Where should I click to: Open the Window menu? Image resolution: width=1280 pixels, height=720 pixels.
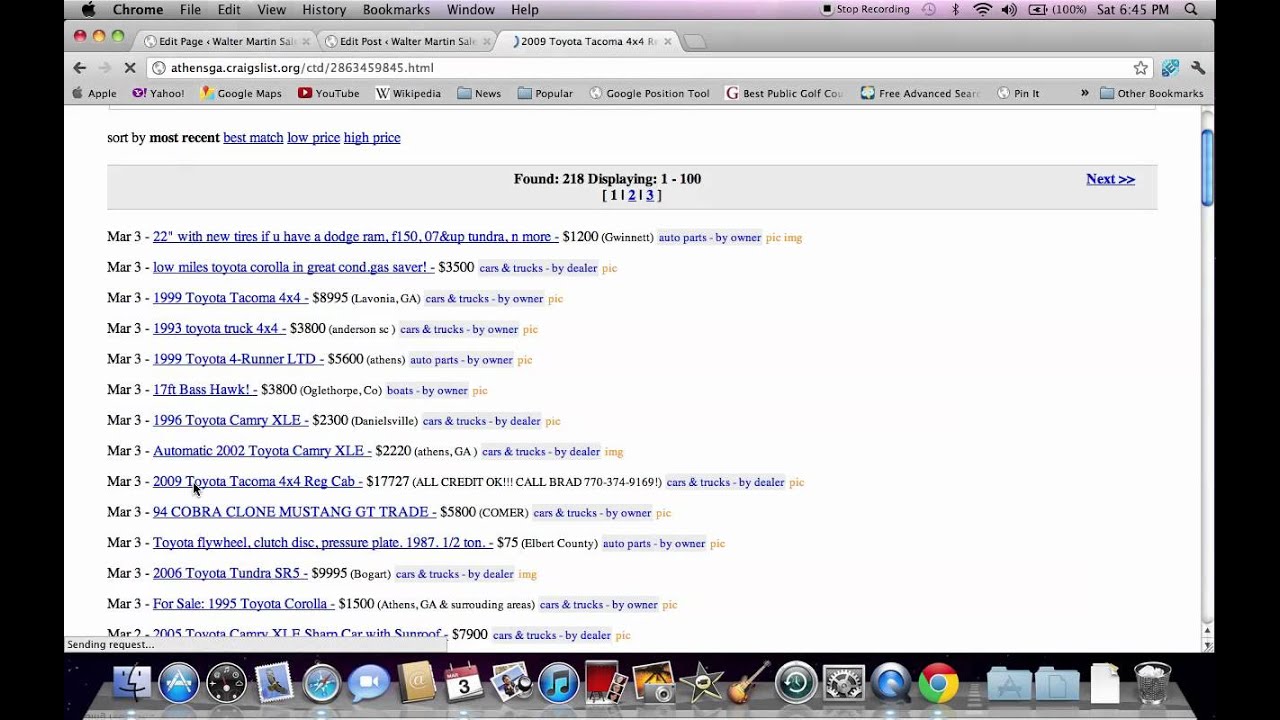470,9
